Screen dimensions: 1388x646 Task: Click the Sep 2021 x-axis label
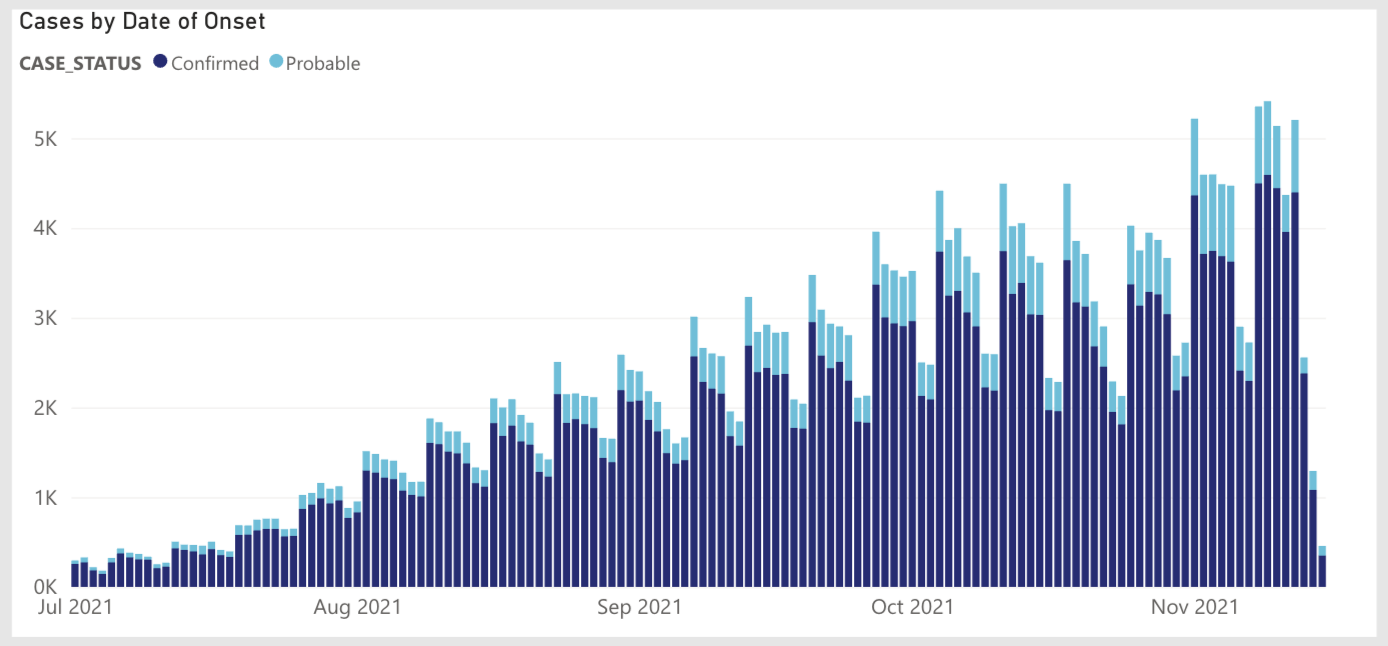(639, 606)
